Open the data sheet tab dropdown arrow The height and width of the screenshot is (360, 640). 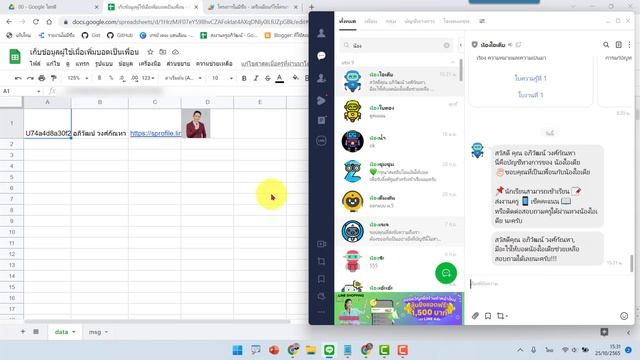(x=74, y=332)
